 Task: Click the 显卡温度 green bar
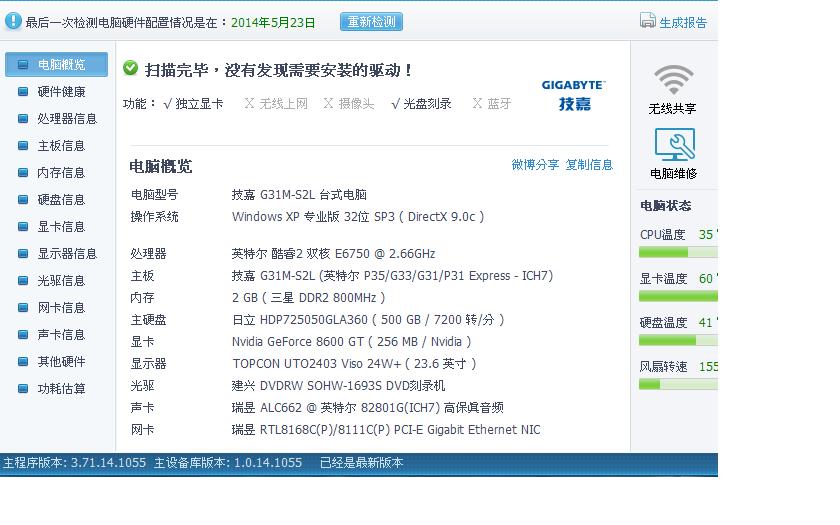678,296
